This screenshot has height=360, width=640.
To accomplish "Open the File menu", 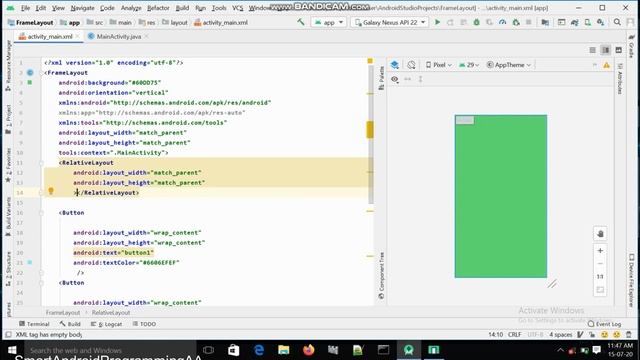I will [x=25, y=8].
